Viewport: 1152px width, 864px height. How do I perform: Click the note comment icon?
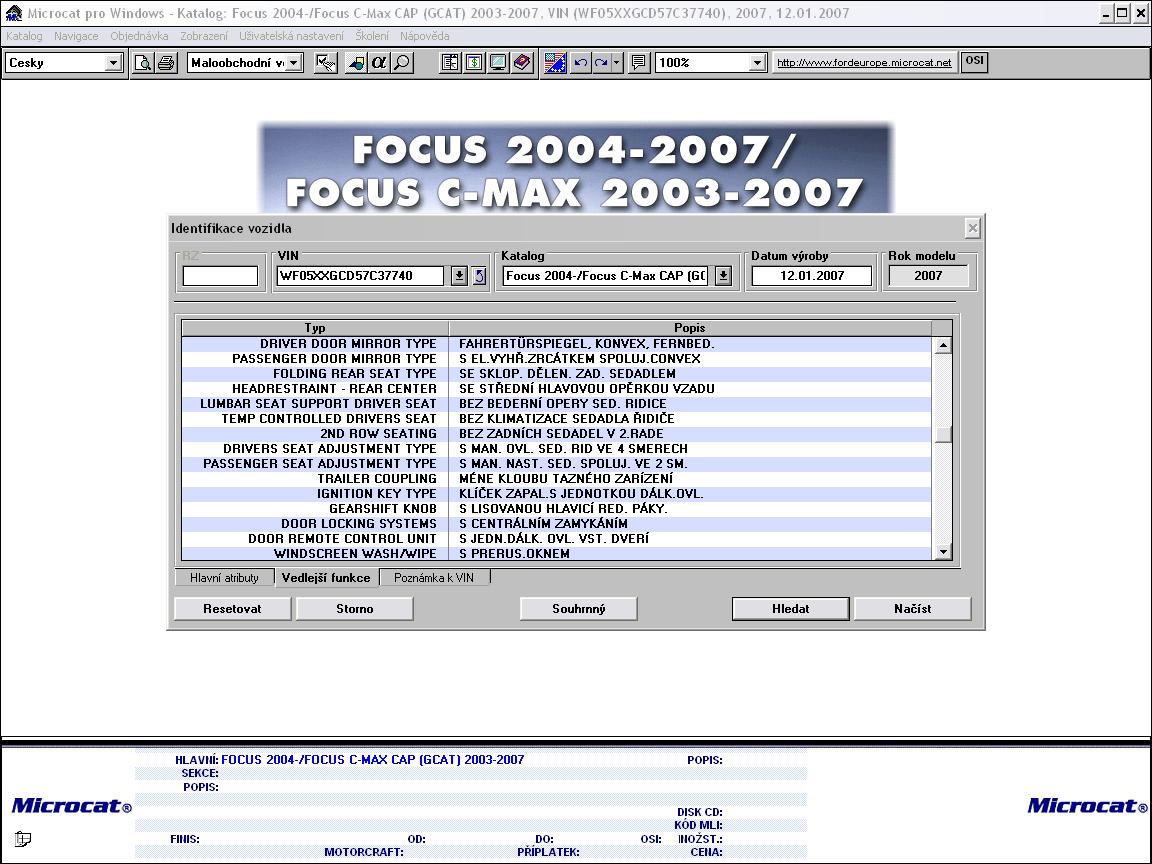click(638, 63)
